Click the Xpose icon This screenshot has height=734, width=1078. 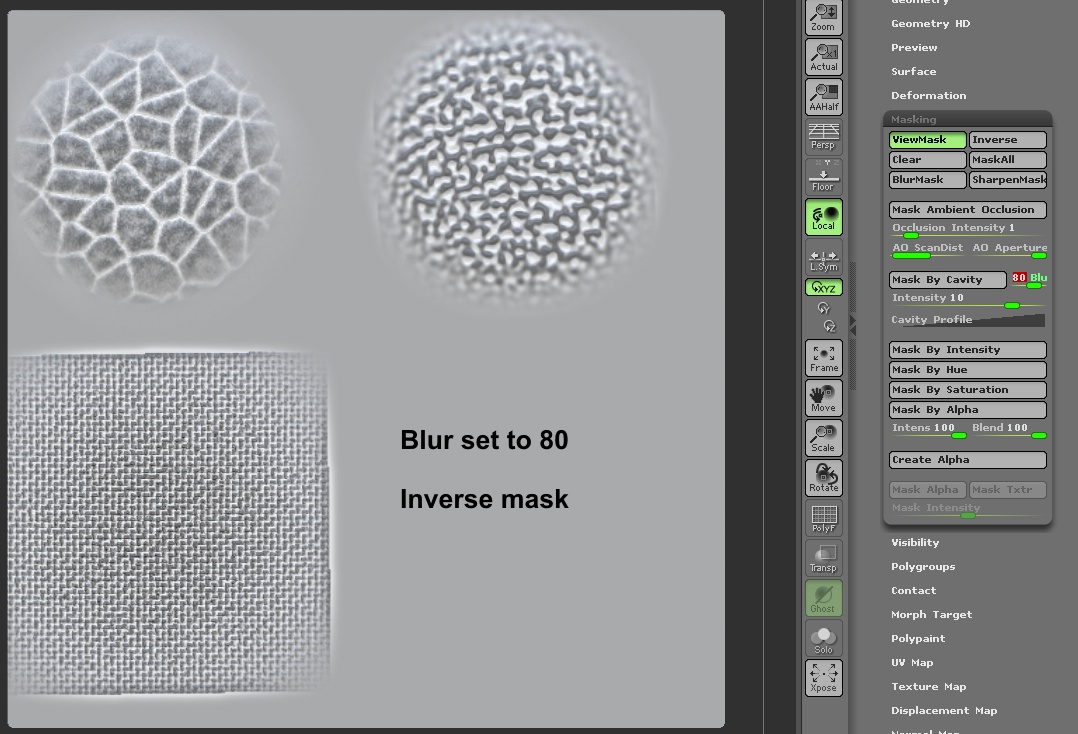[823, 678]
